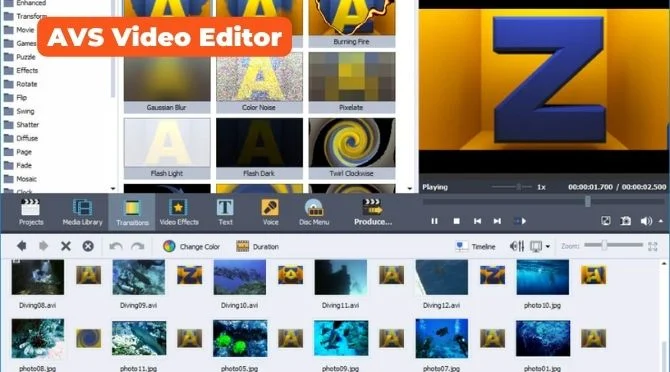The height and width of the screenshot is (372, 670).
Task: Choose the Flash Dark transition
Action: [259, 148]
